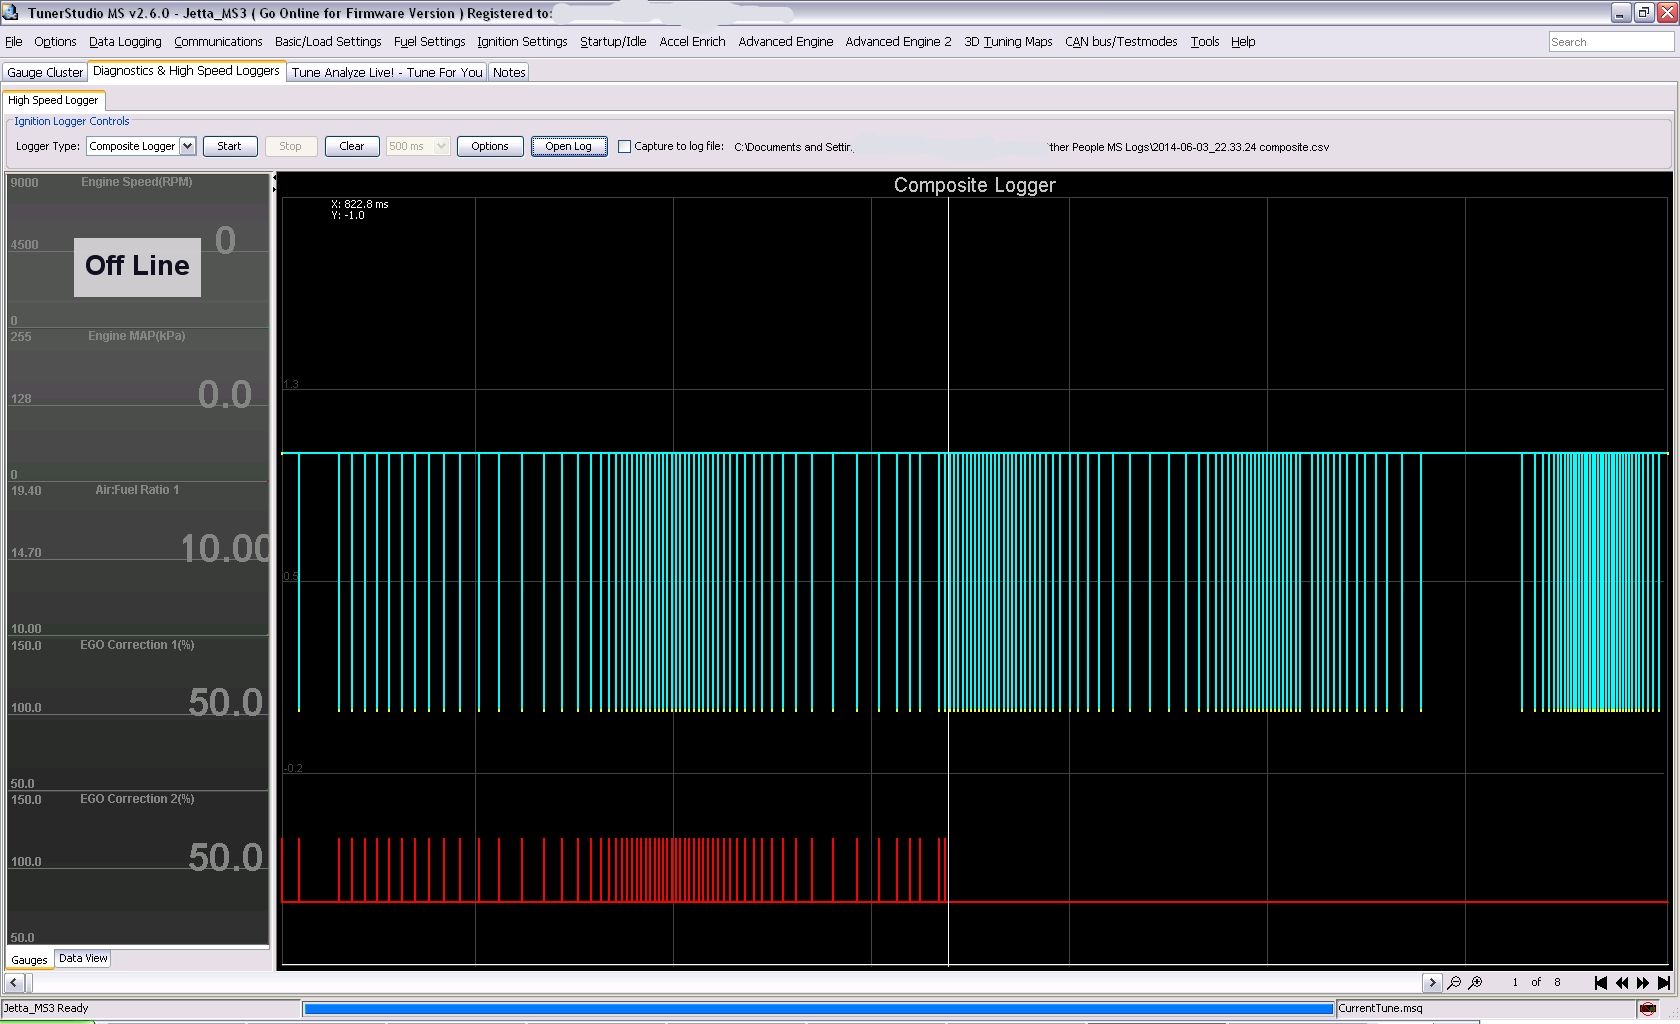Click the offline connection status icon
The image size is (1680, 1024).
pyautogui.click(x=1648, y=1008)
